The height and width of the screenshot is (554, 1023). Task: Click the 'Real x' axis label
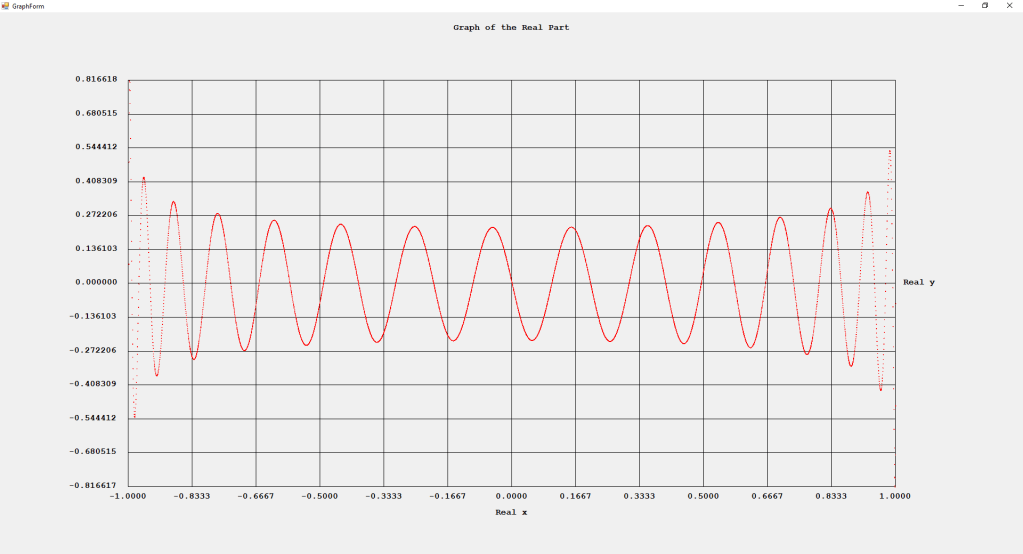click(511, 513)
